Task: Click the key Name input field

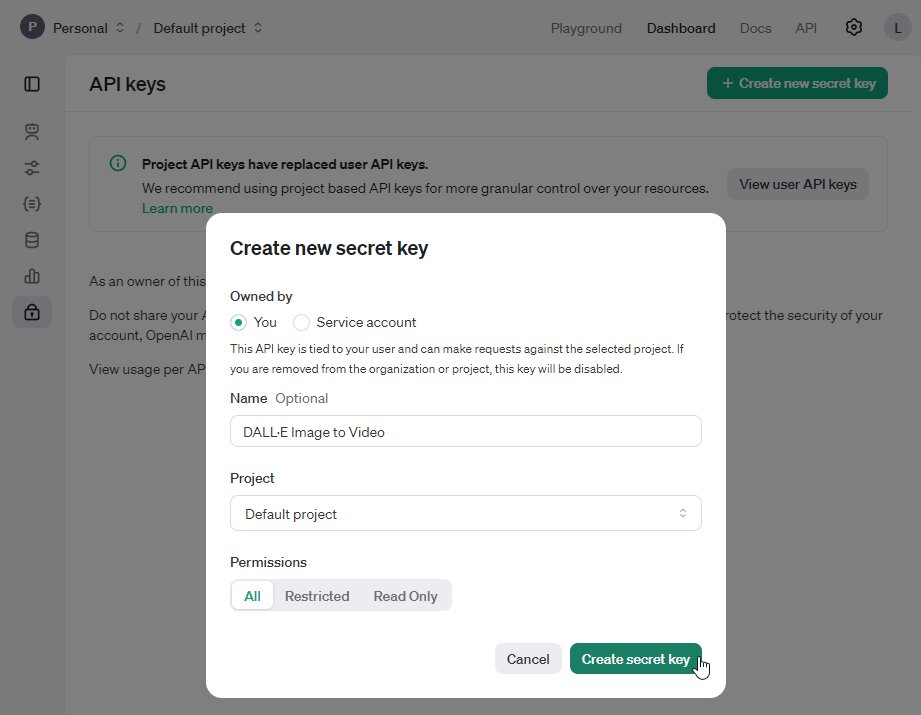Action: pos(465,430)
